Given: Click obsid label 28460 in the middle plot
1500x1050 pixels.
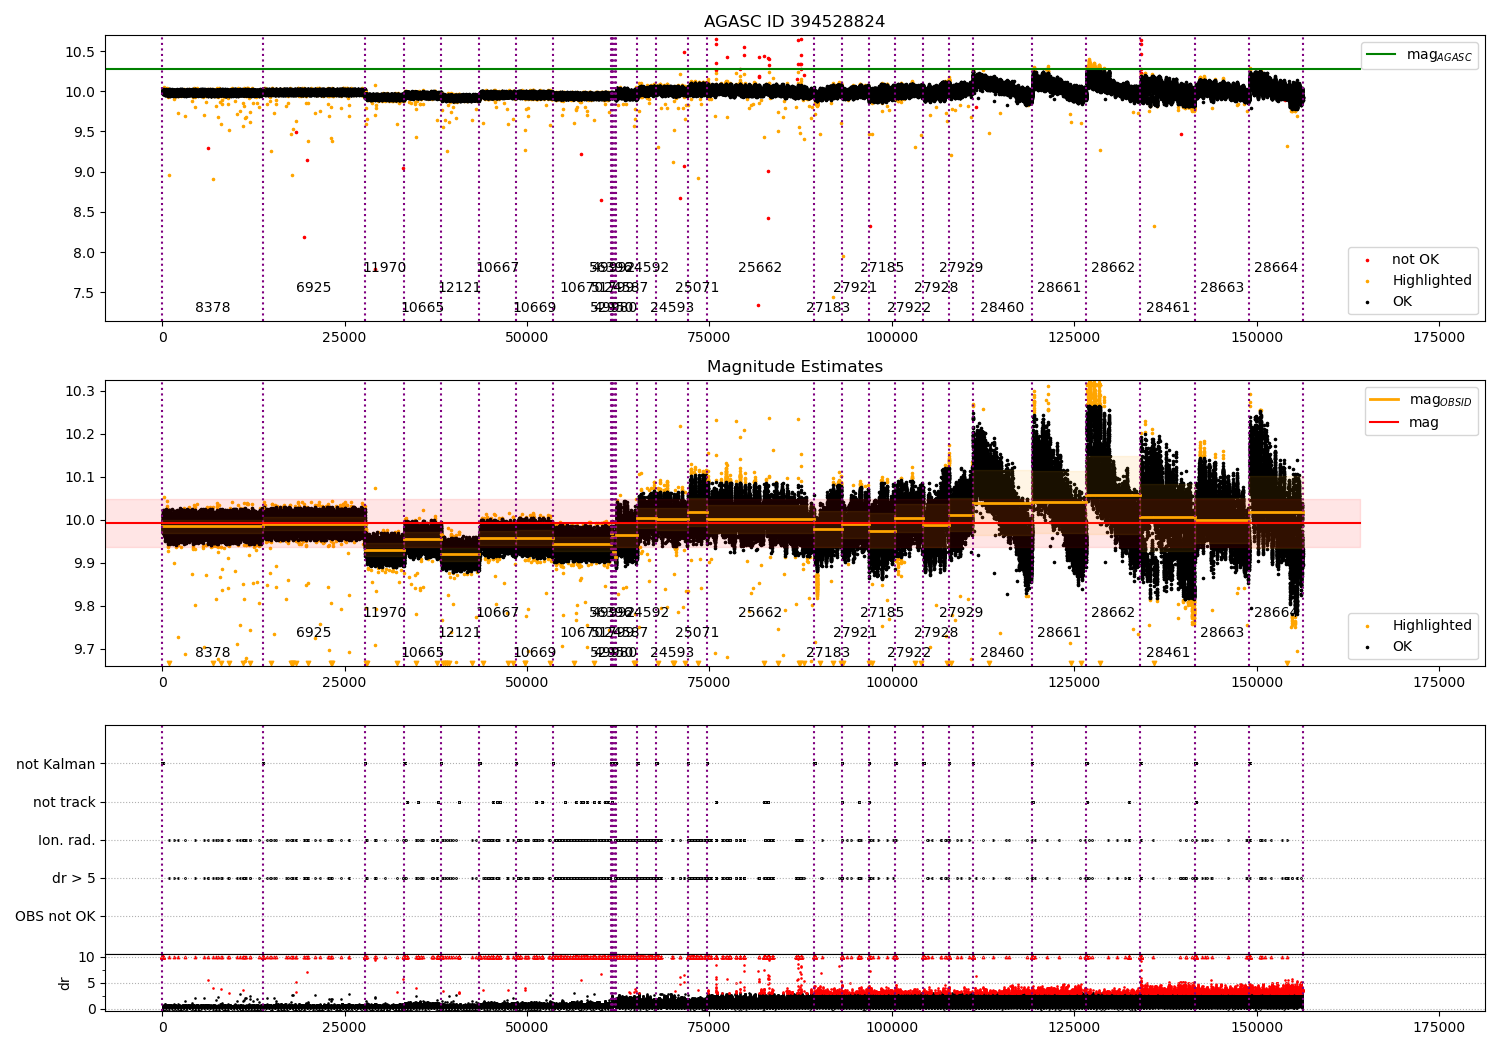Looking at the screenshot, I should pyautogui.click(x=1002, y=653).
